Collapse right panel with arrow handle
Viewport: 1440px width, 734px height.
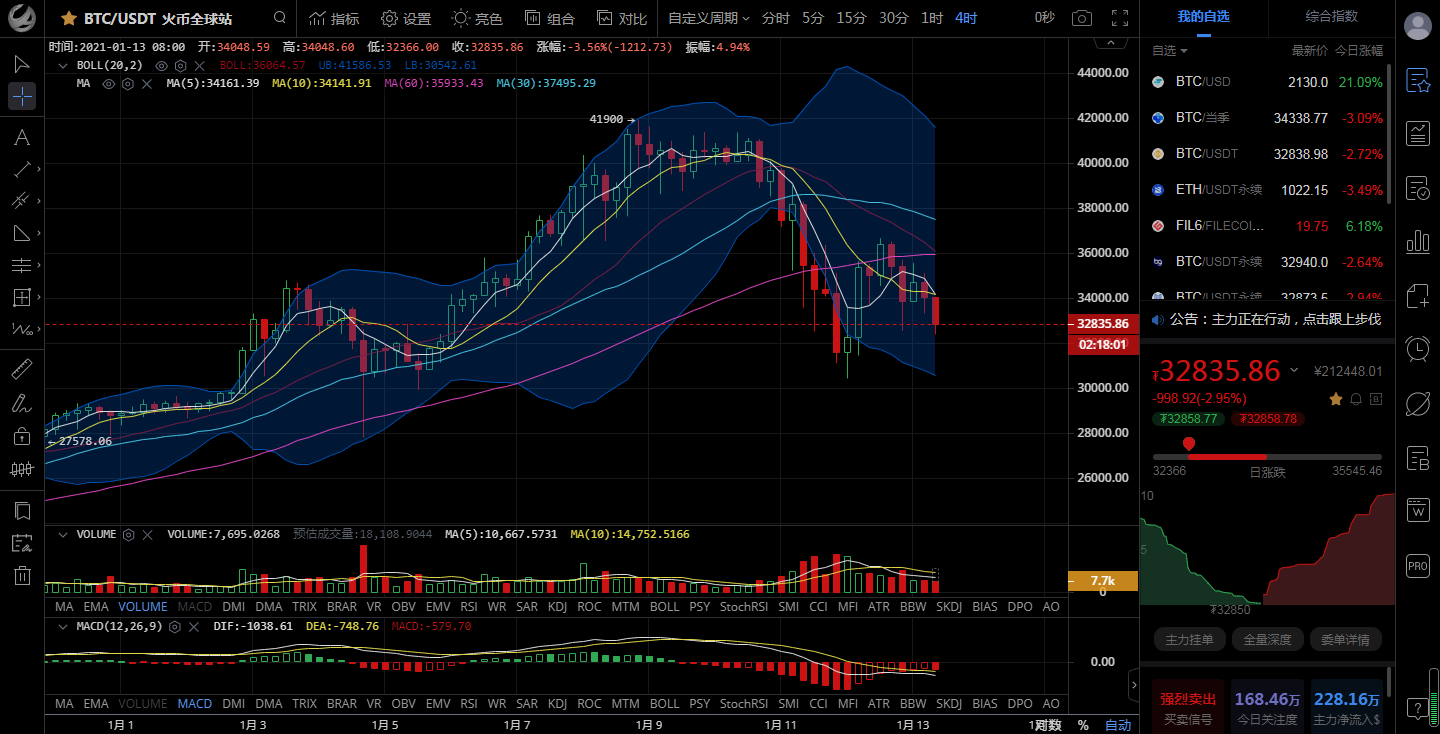click(x=1133, y=685)
